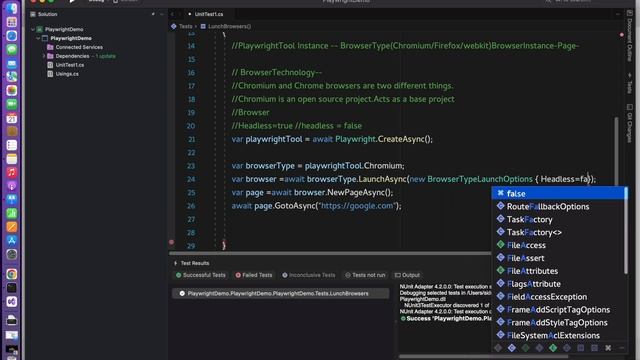Viewport: 640px width, 360px height.
Task: Click the Run play button in the toolbar
Action: (72, 1)
